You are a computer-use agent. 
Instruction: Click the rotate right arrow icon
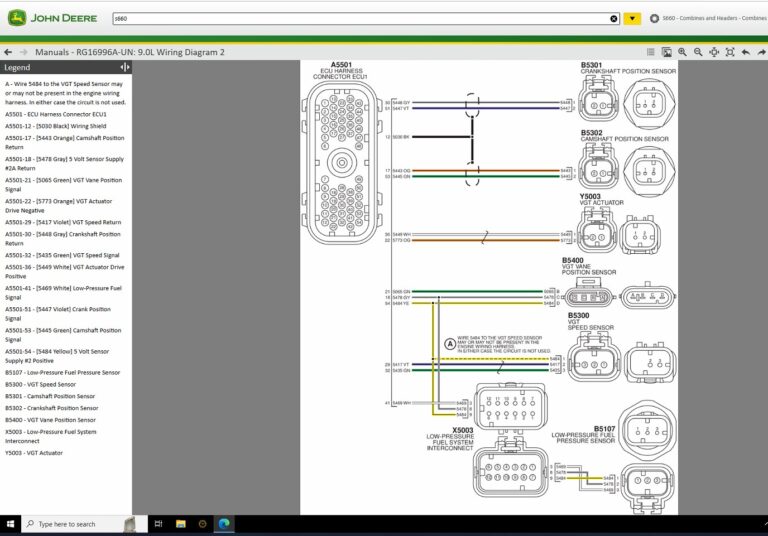coord(761,52)
